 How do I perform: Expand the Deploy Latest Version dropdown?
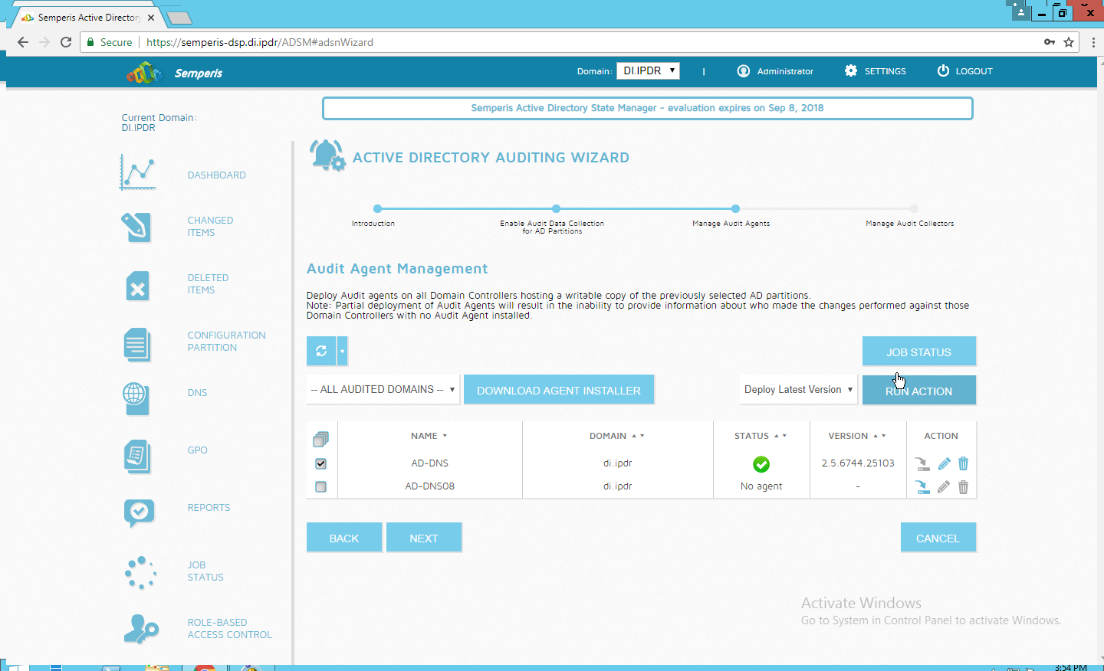(x=798, y=390)
